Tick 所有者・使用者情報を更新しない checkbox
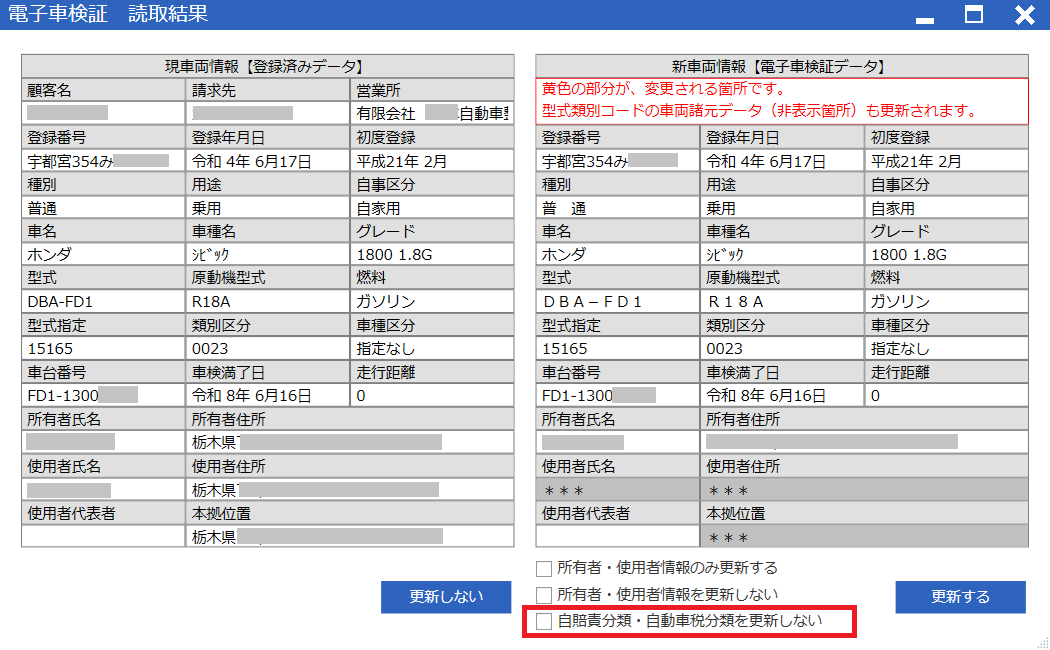Screen dimensions: 1050x650 click(544, 595)
